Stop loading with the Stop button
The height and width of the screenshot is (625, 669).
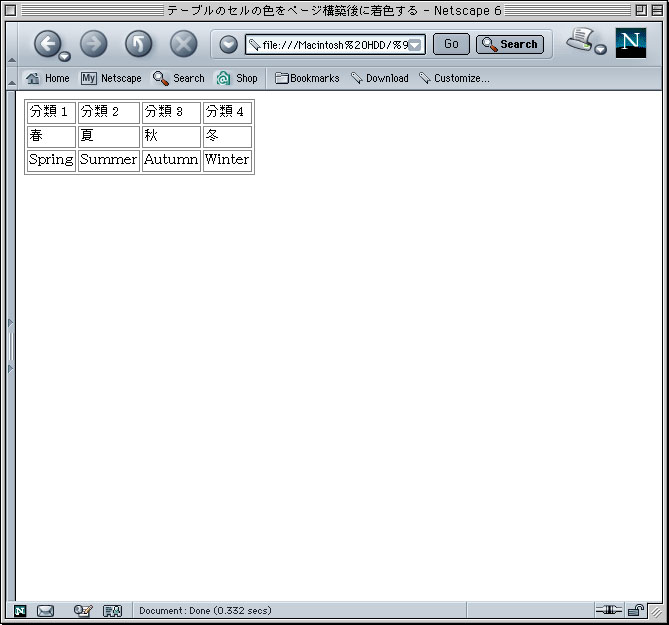183,44
